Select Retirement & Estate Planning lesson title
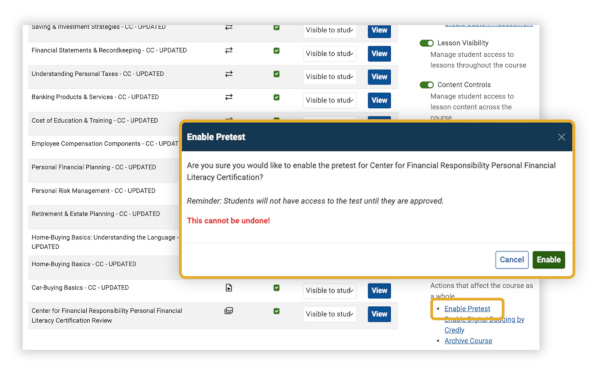The width and height of the screenshot is (600, 372). pyautogui.click(x=96, y=214)
